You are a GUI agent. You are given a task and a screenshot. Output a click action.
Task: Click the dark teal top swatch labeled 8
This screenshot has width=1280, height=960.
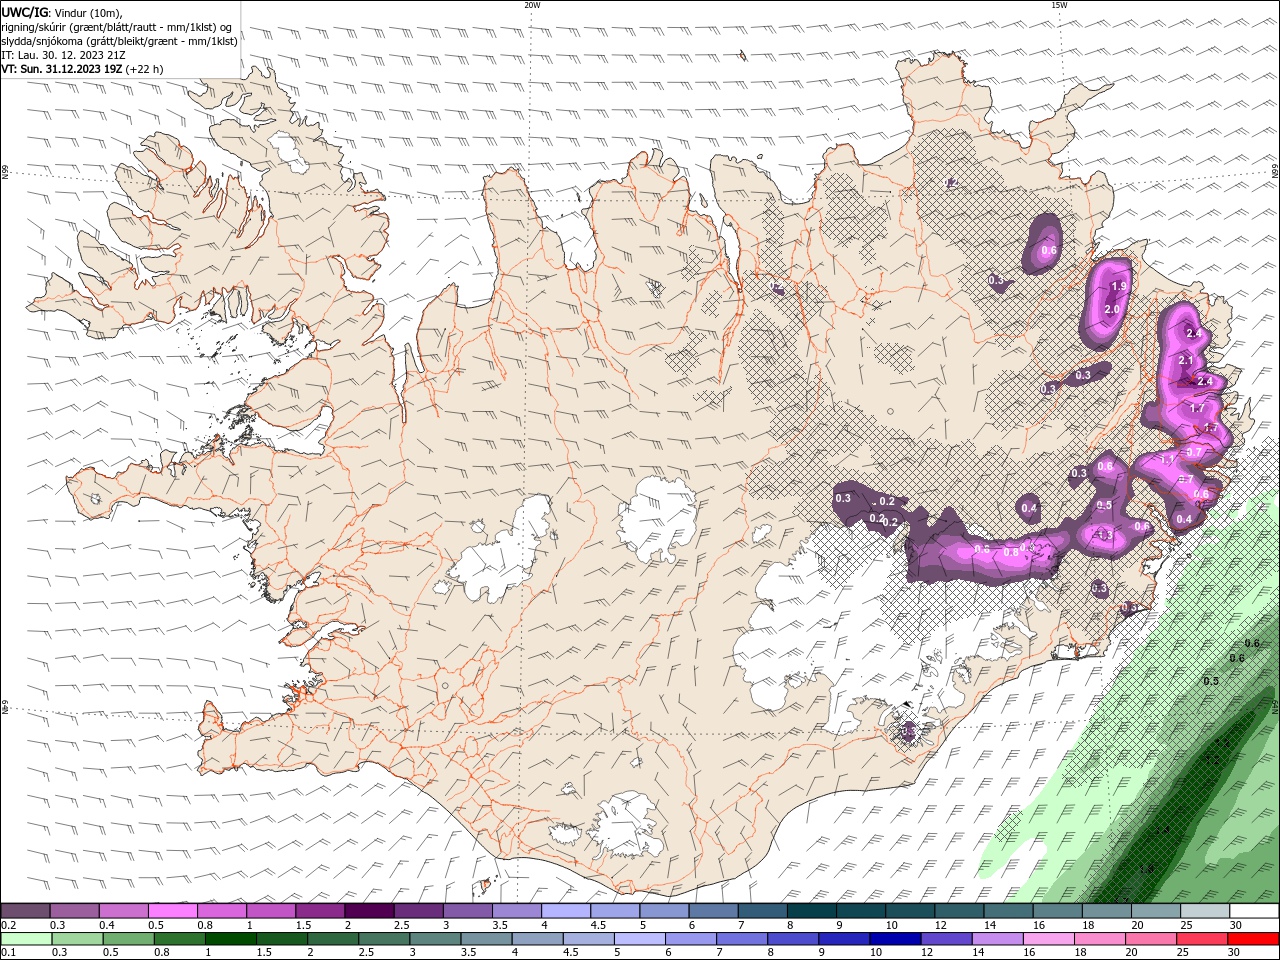point(810,911)
